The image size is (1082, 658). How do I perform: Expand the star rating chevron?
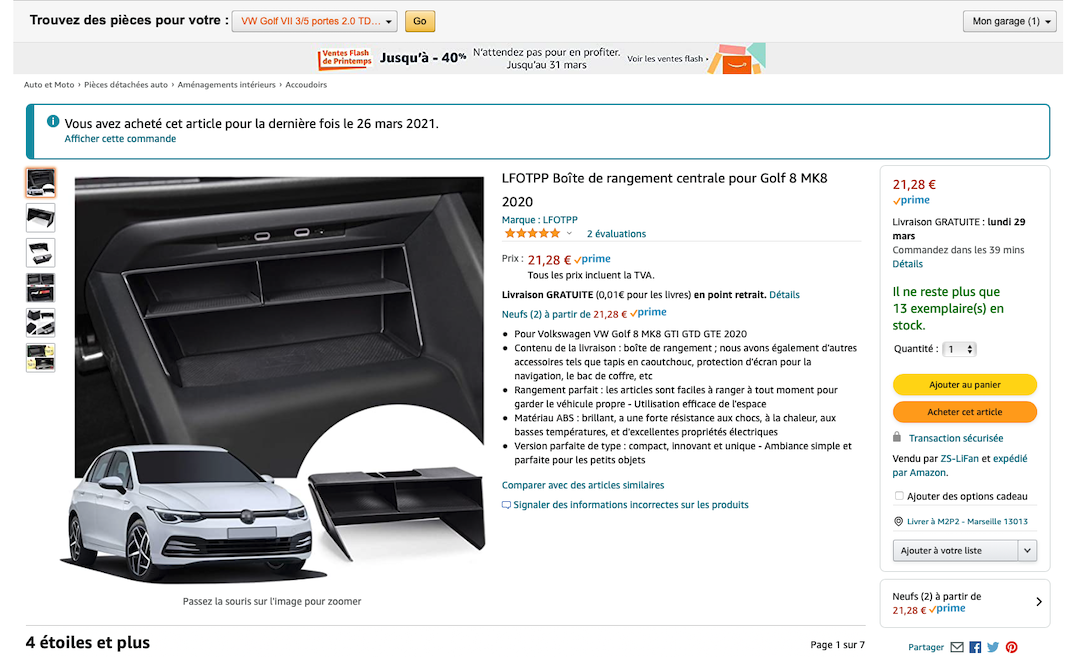[x=569, y=234]
